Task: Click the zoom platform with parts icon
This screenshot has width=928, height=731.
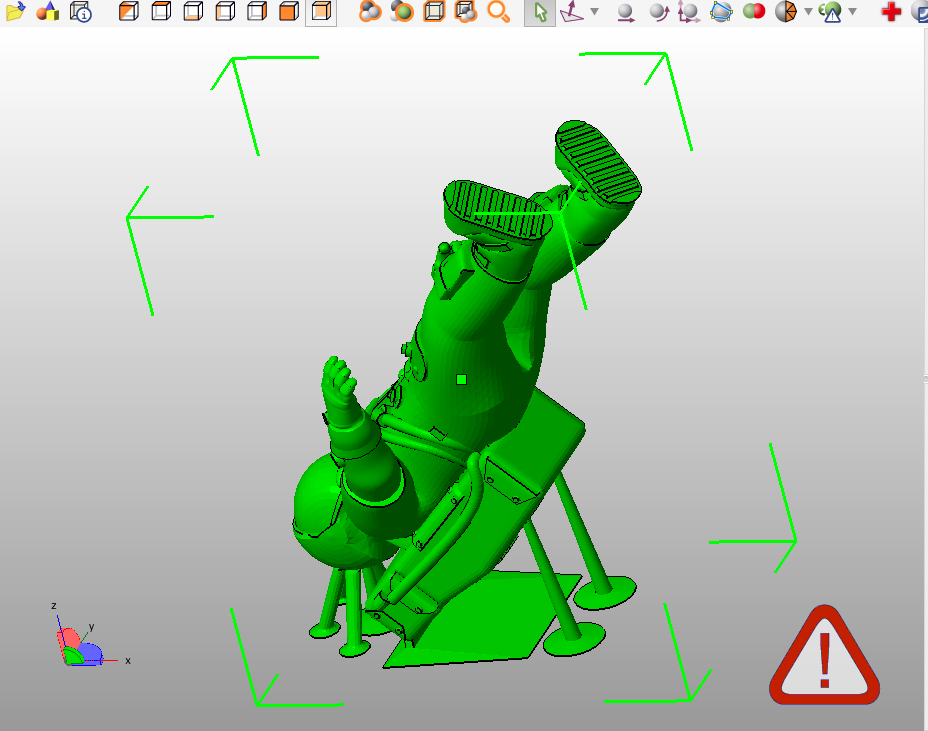Action: 466,11
